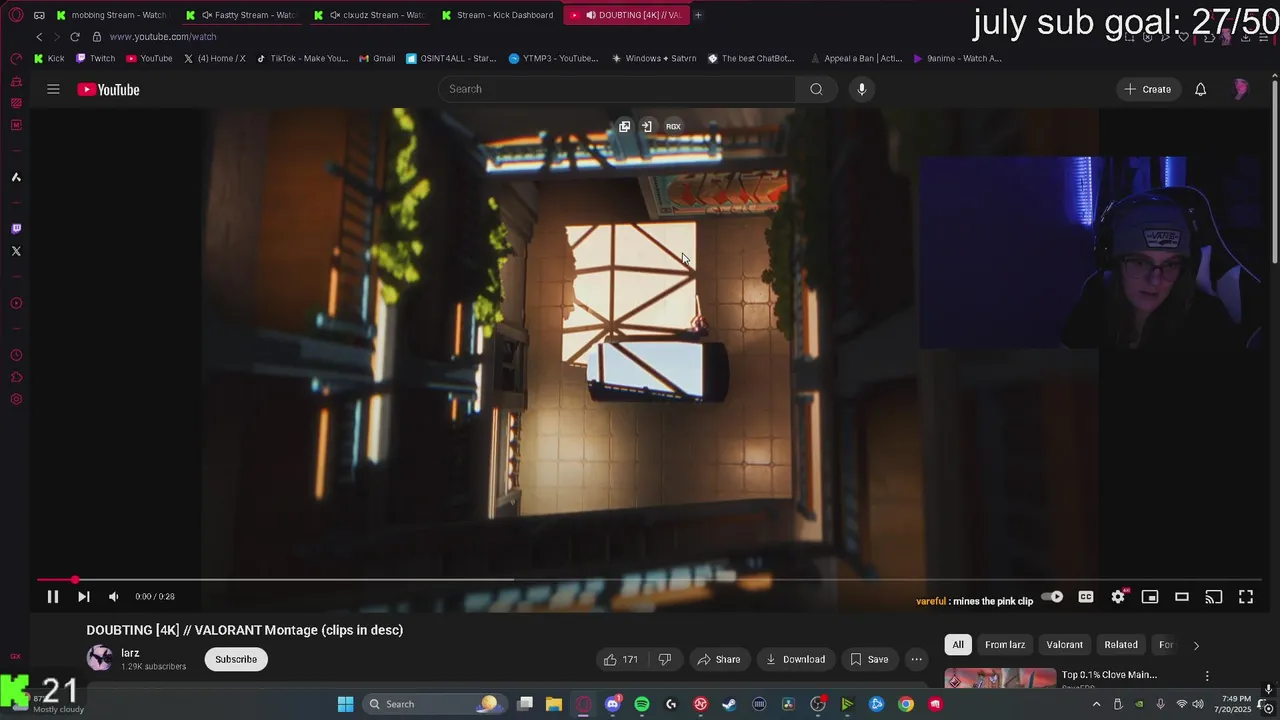Subscribe to the larz channel
The height and width of the screenshot is (720, 1280).
[x=236, y=659]
